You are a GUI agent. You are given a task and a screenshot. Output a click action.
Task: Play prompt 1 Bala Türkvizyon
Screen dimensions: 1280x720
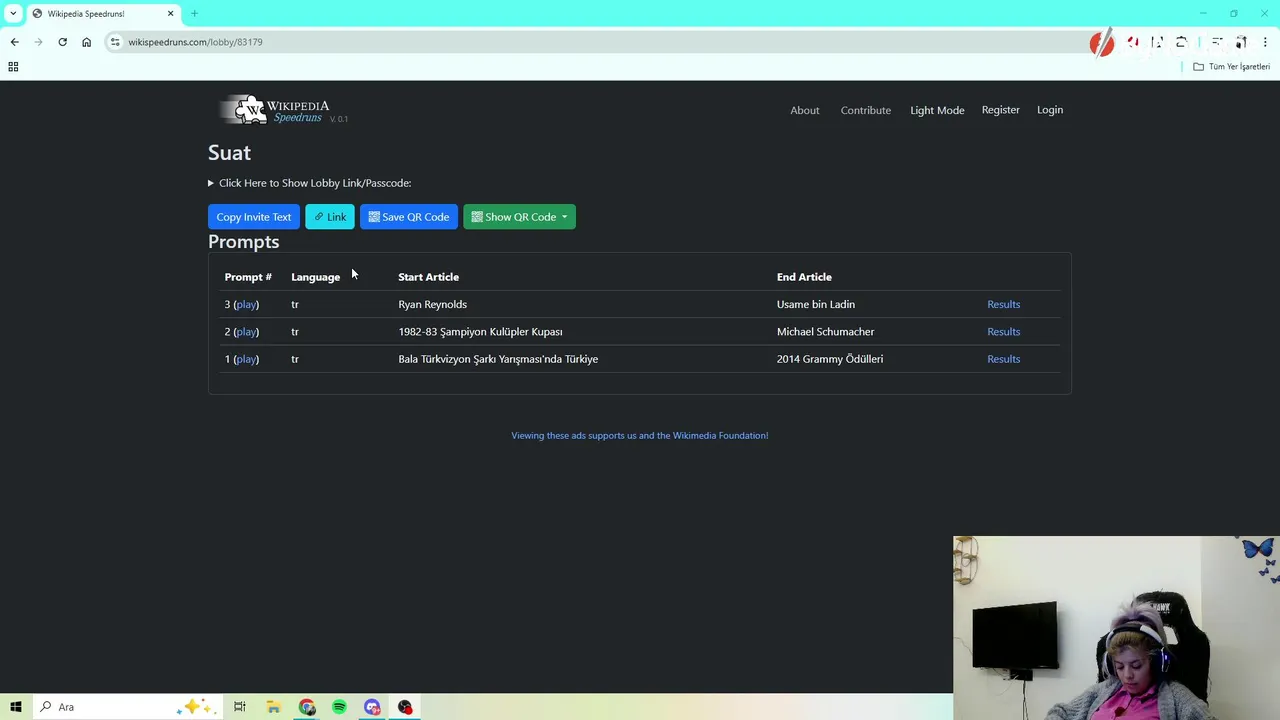point(246,359)
